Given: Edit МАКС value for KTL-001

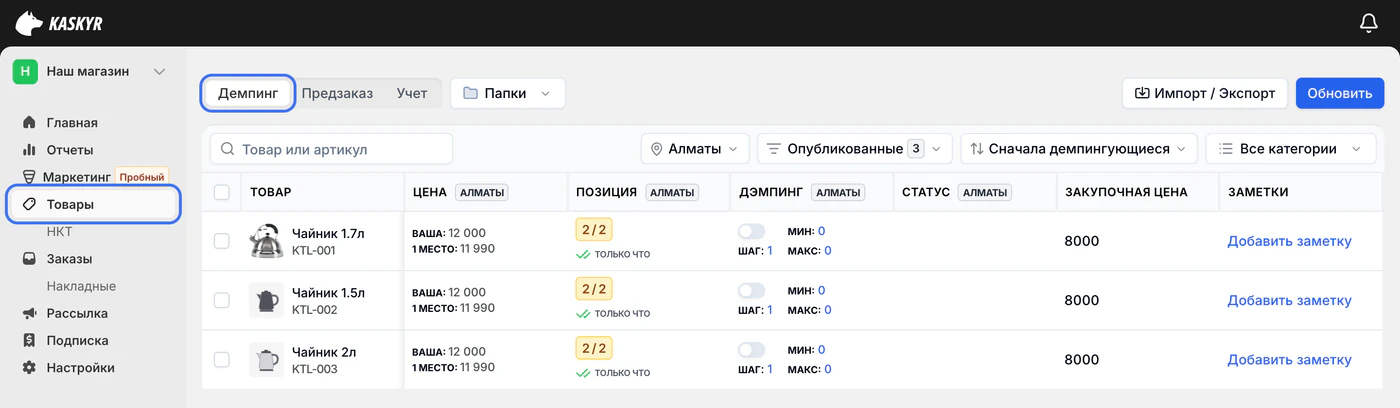Looking at the screenshot, I should (827, 250).
